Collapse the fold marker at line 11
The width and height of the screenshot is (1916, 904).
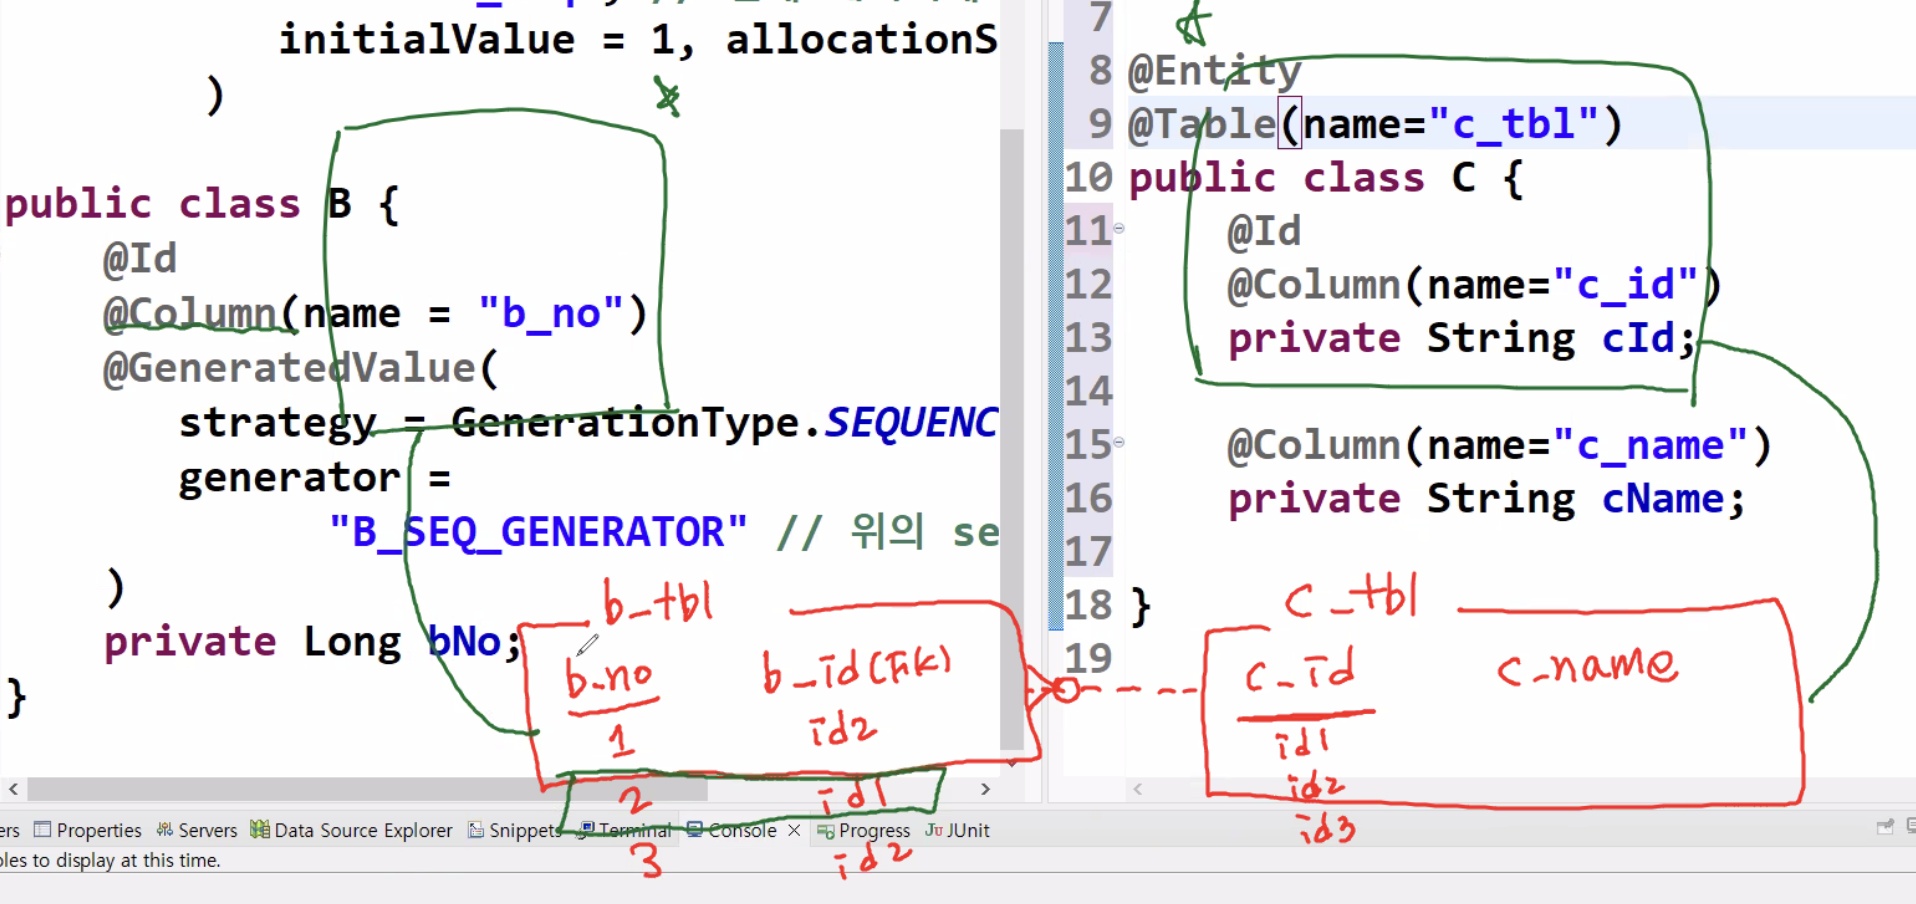click(1119, 229)
